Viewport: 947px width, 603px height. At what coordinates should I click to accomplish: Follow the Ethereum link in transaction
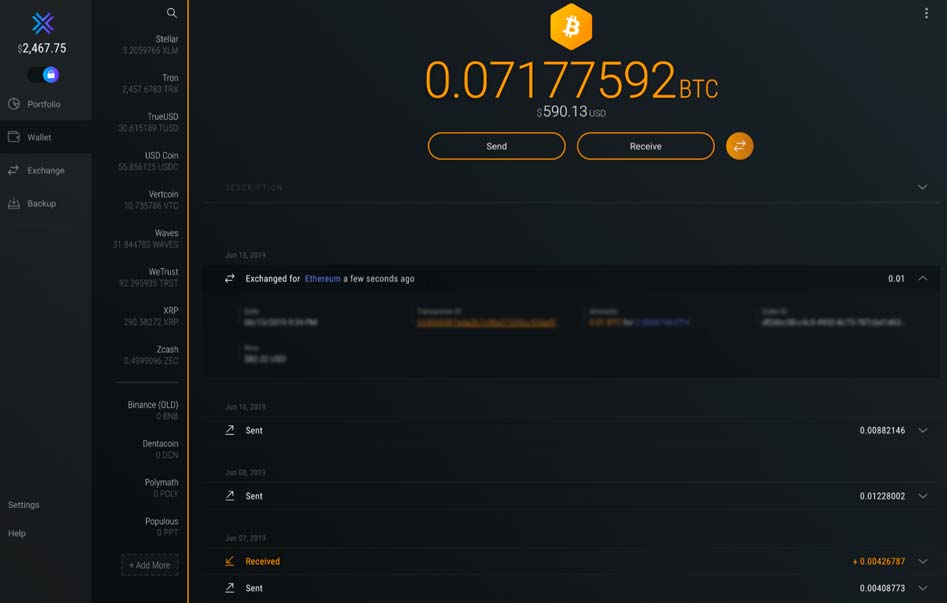323,279
